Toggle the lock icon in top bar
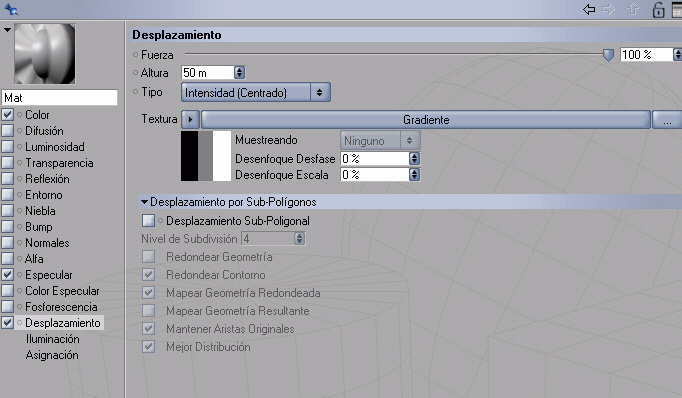This screenshot has width=682, height=398. [x=659, y=10]
